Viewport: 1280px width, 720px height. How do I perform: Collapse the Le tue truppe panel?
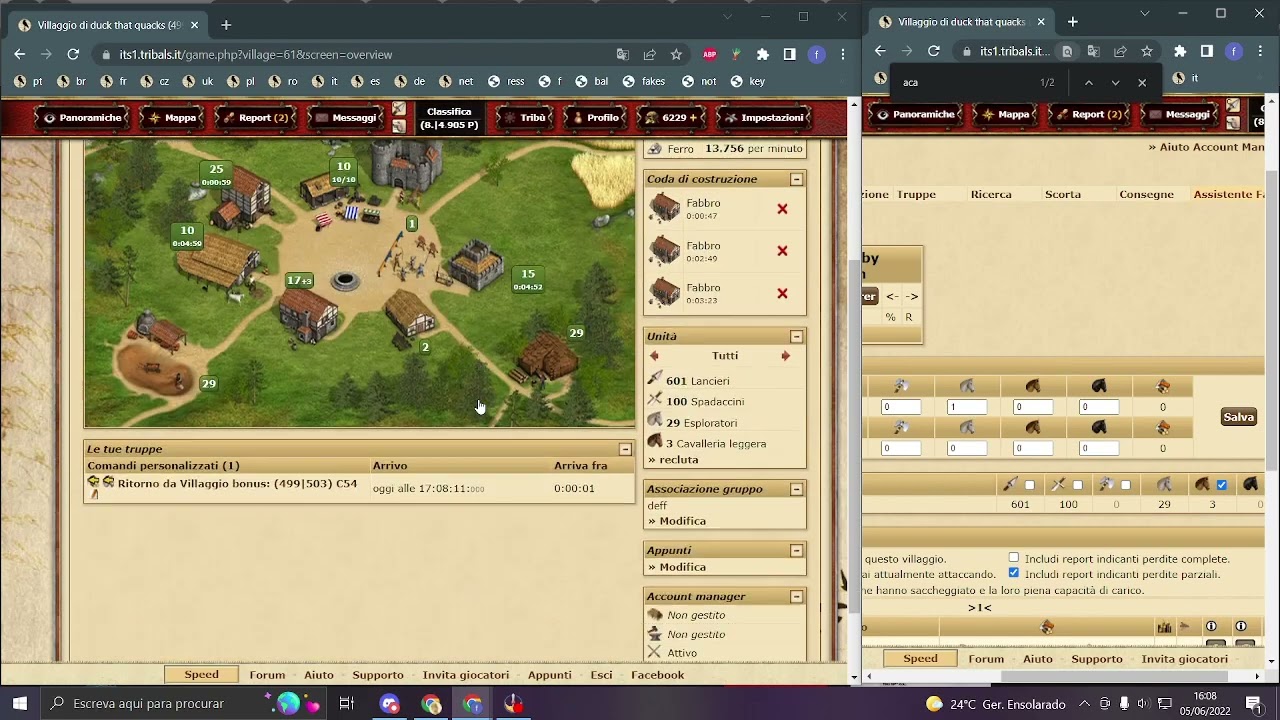(x=625, y=449)
